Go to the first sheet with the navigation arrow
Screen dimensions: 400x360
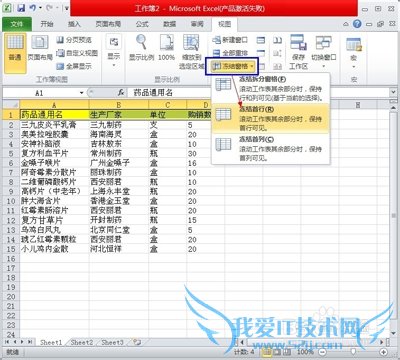click(x=7, y=342)
